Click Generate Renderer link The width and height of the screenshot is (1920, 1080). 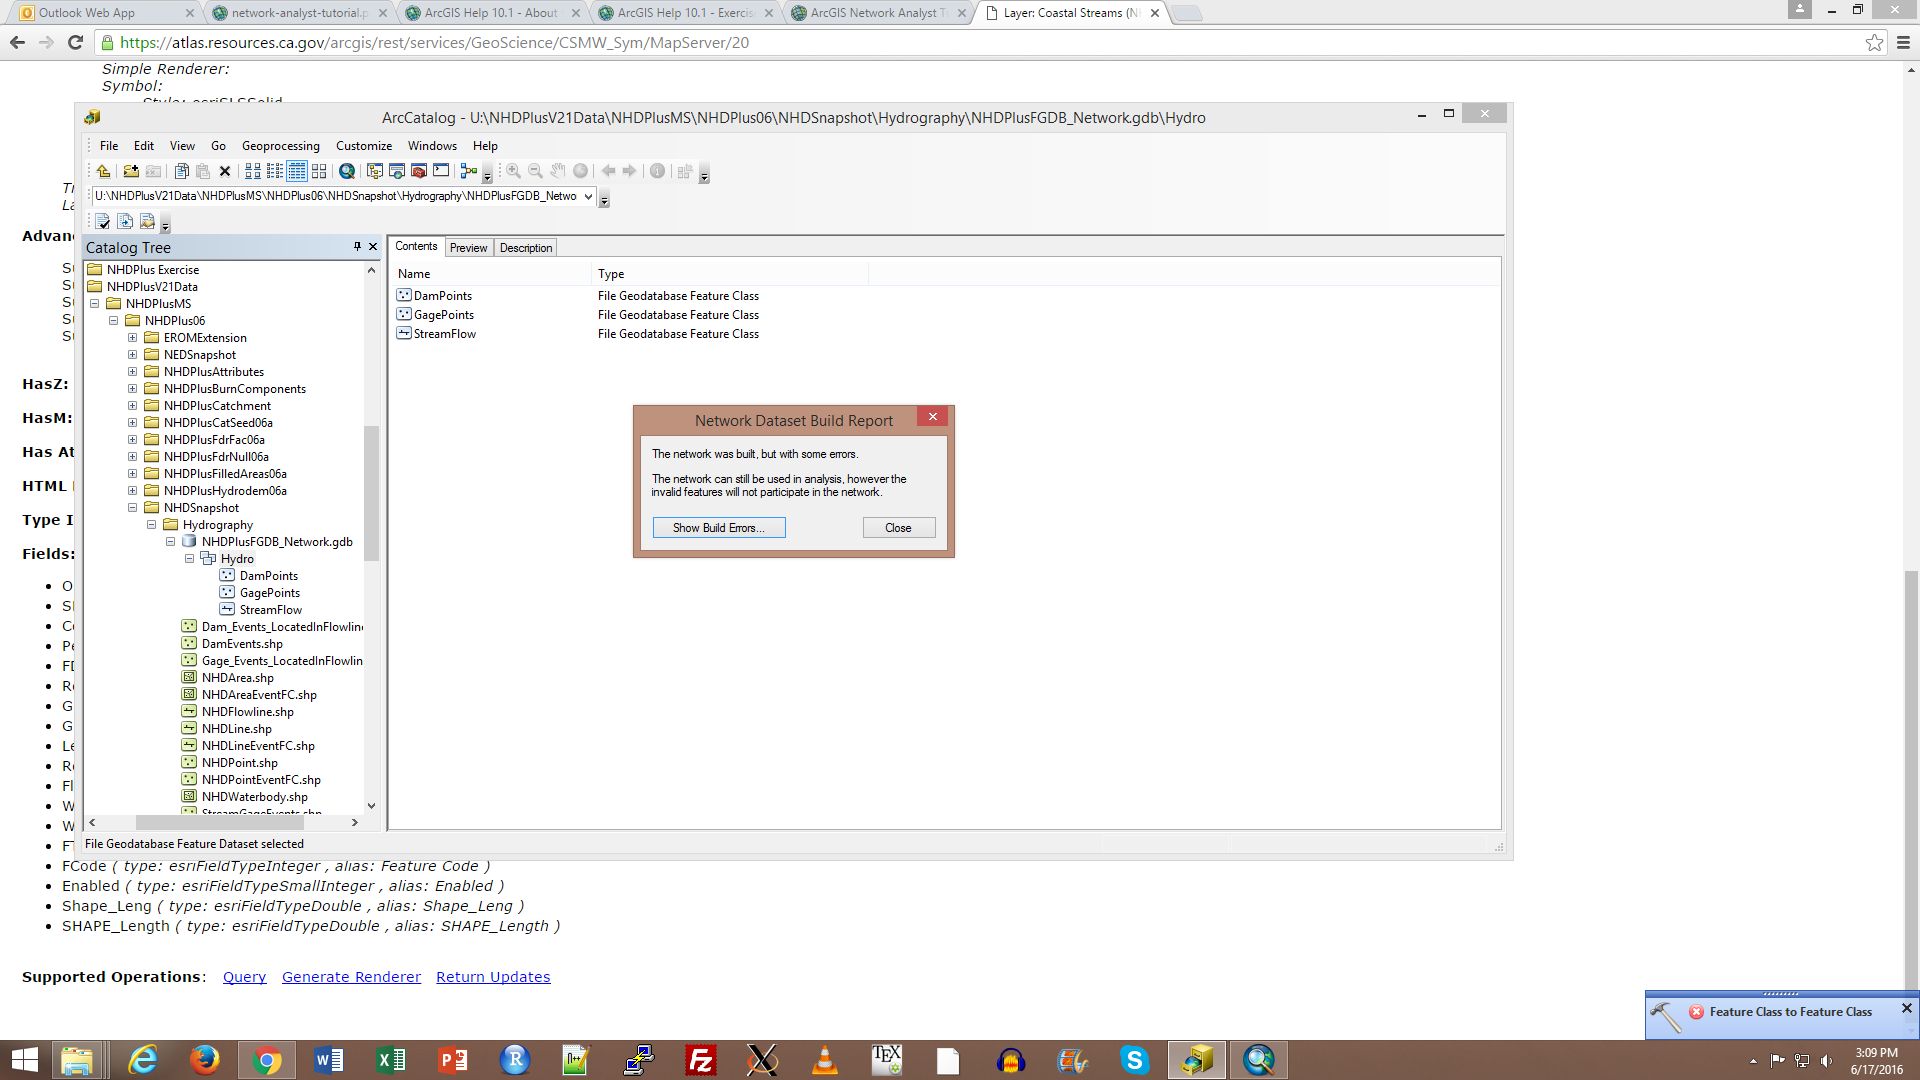pos(351,977)
